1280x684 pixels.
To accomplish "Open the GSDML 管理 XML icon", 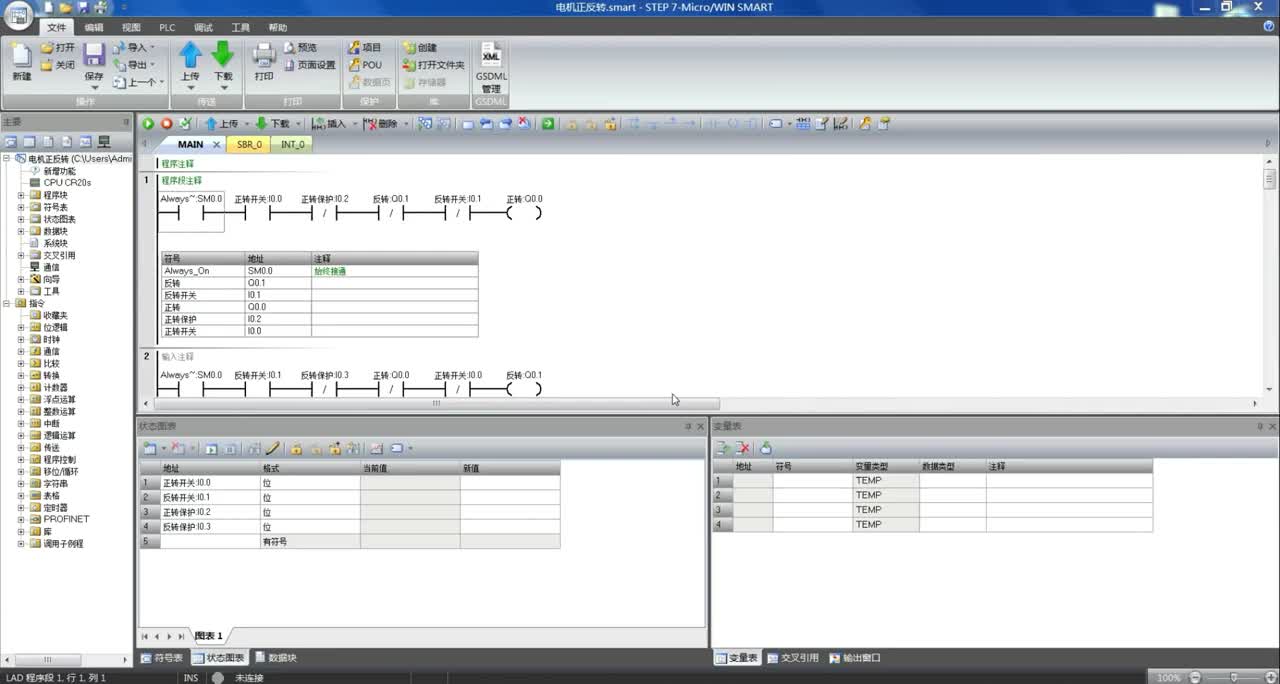I will (x=491, y=55).
